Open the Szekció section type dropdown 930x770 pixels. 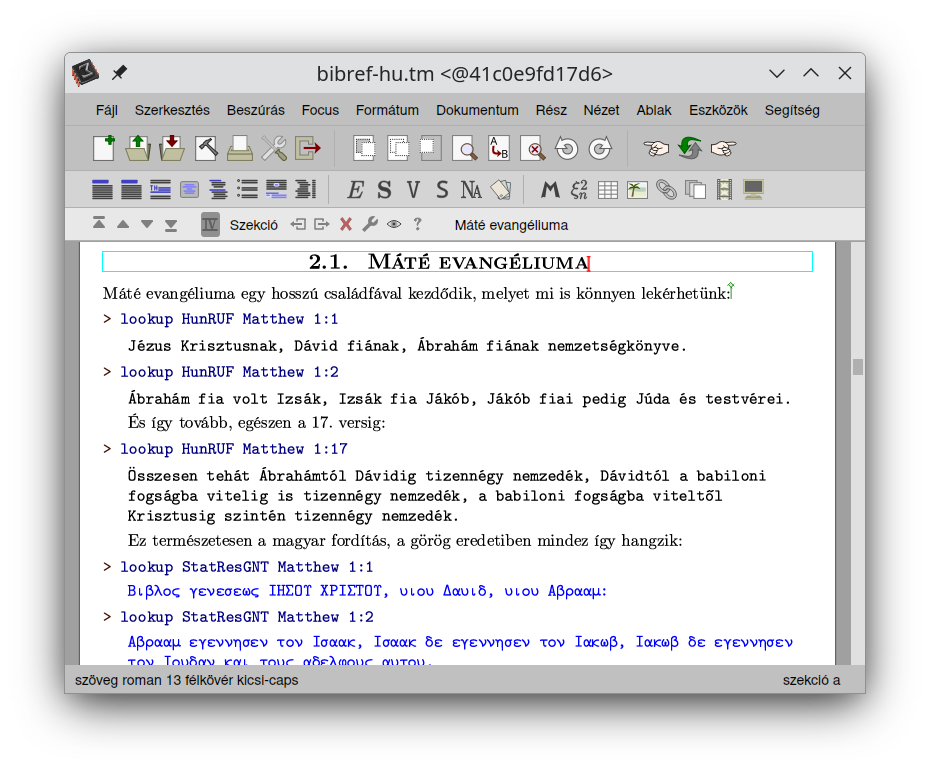click(253, 225)
